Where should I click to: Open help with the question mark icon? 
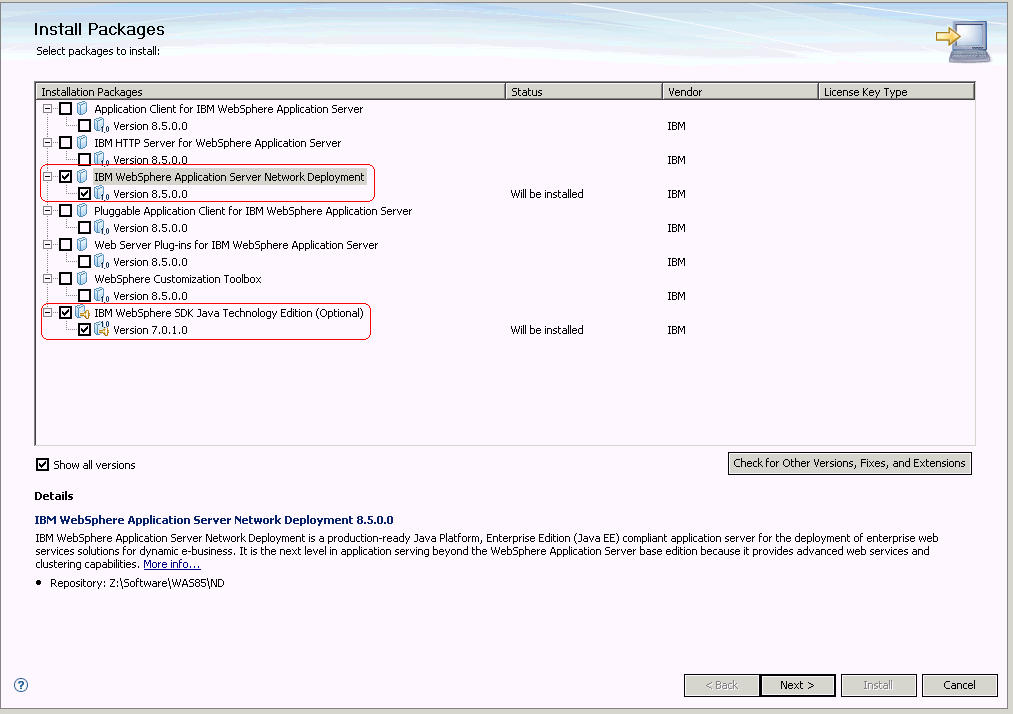[21, 685]
